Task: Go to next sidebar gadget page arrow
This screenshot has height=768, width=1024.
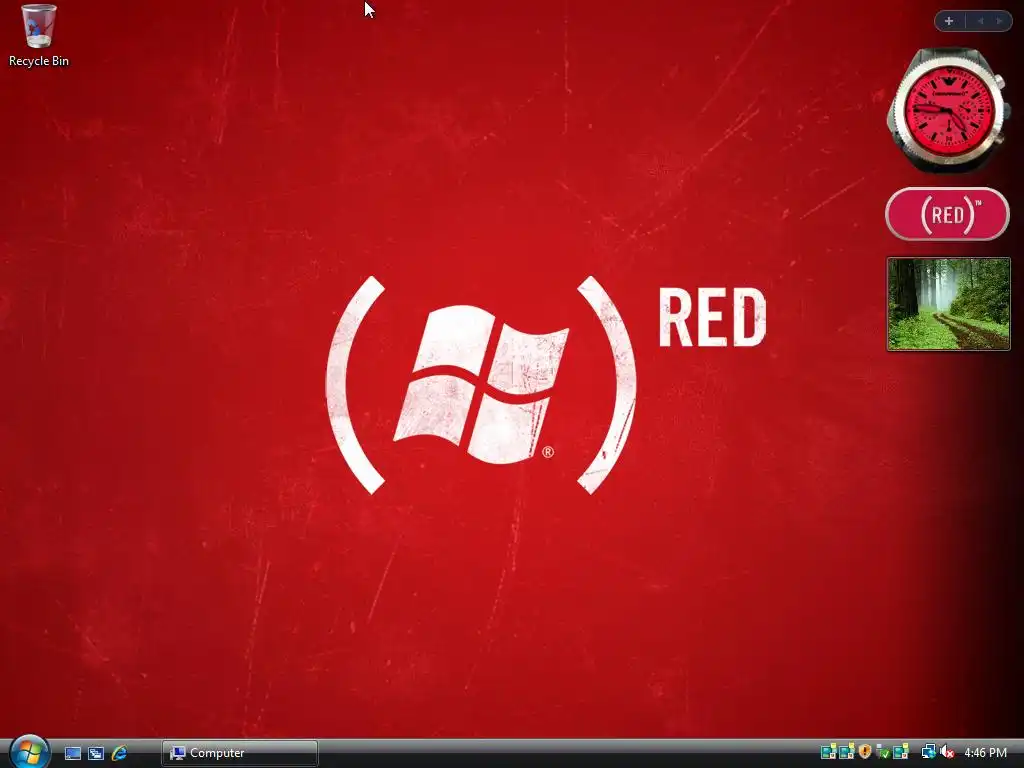Action: [999, 21]
